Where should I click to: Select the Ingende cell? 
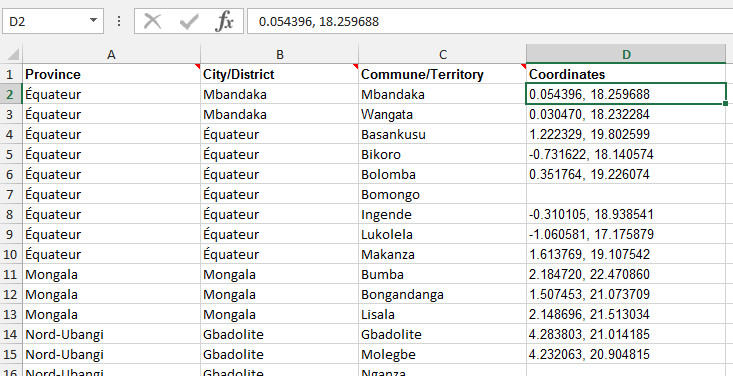(x=442, y=214)
